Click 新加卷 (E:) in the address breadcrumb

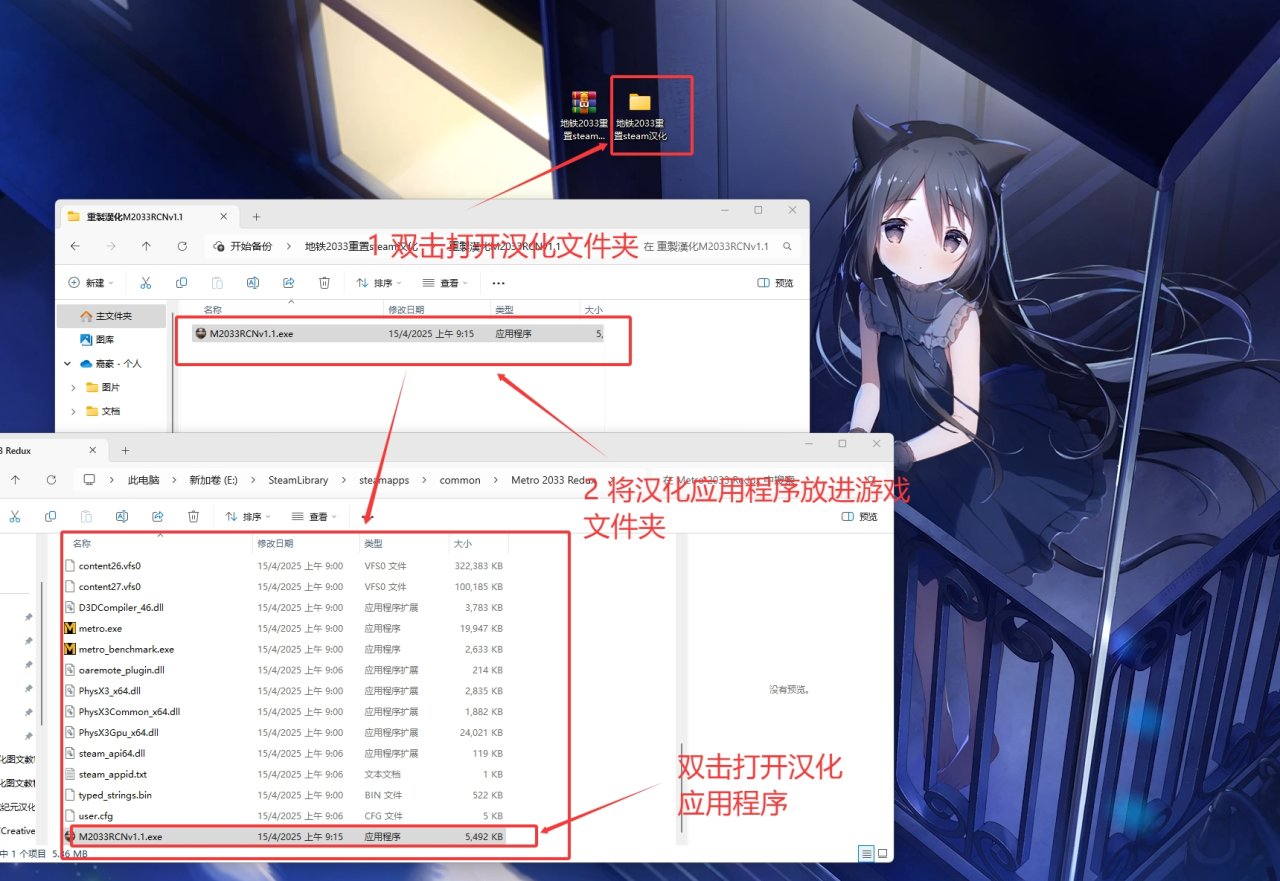pyautogui.click(x=214, y=480)
